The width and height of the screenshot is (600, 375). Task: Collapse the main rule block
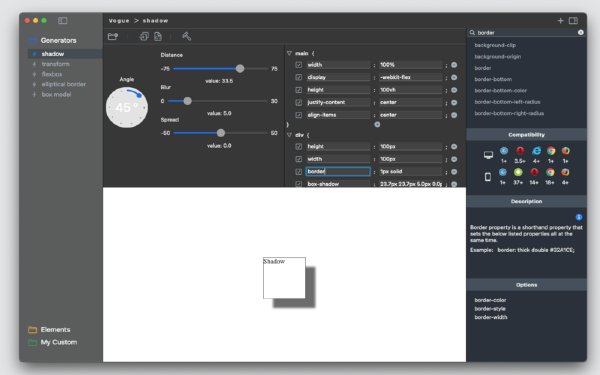289,54
